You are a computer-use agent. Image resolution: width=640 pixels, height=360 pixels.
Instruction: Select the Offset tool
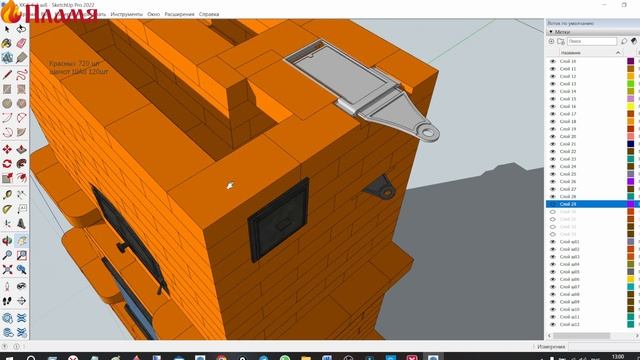(x=21, y=178)
